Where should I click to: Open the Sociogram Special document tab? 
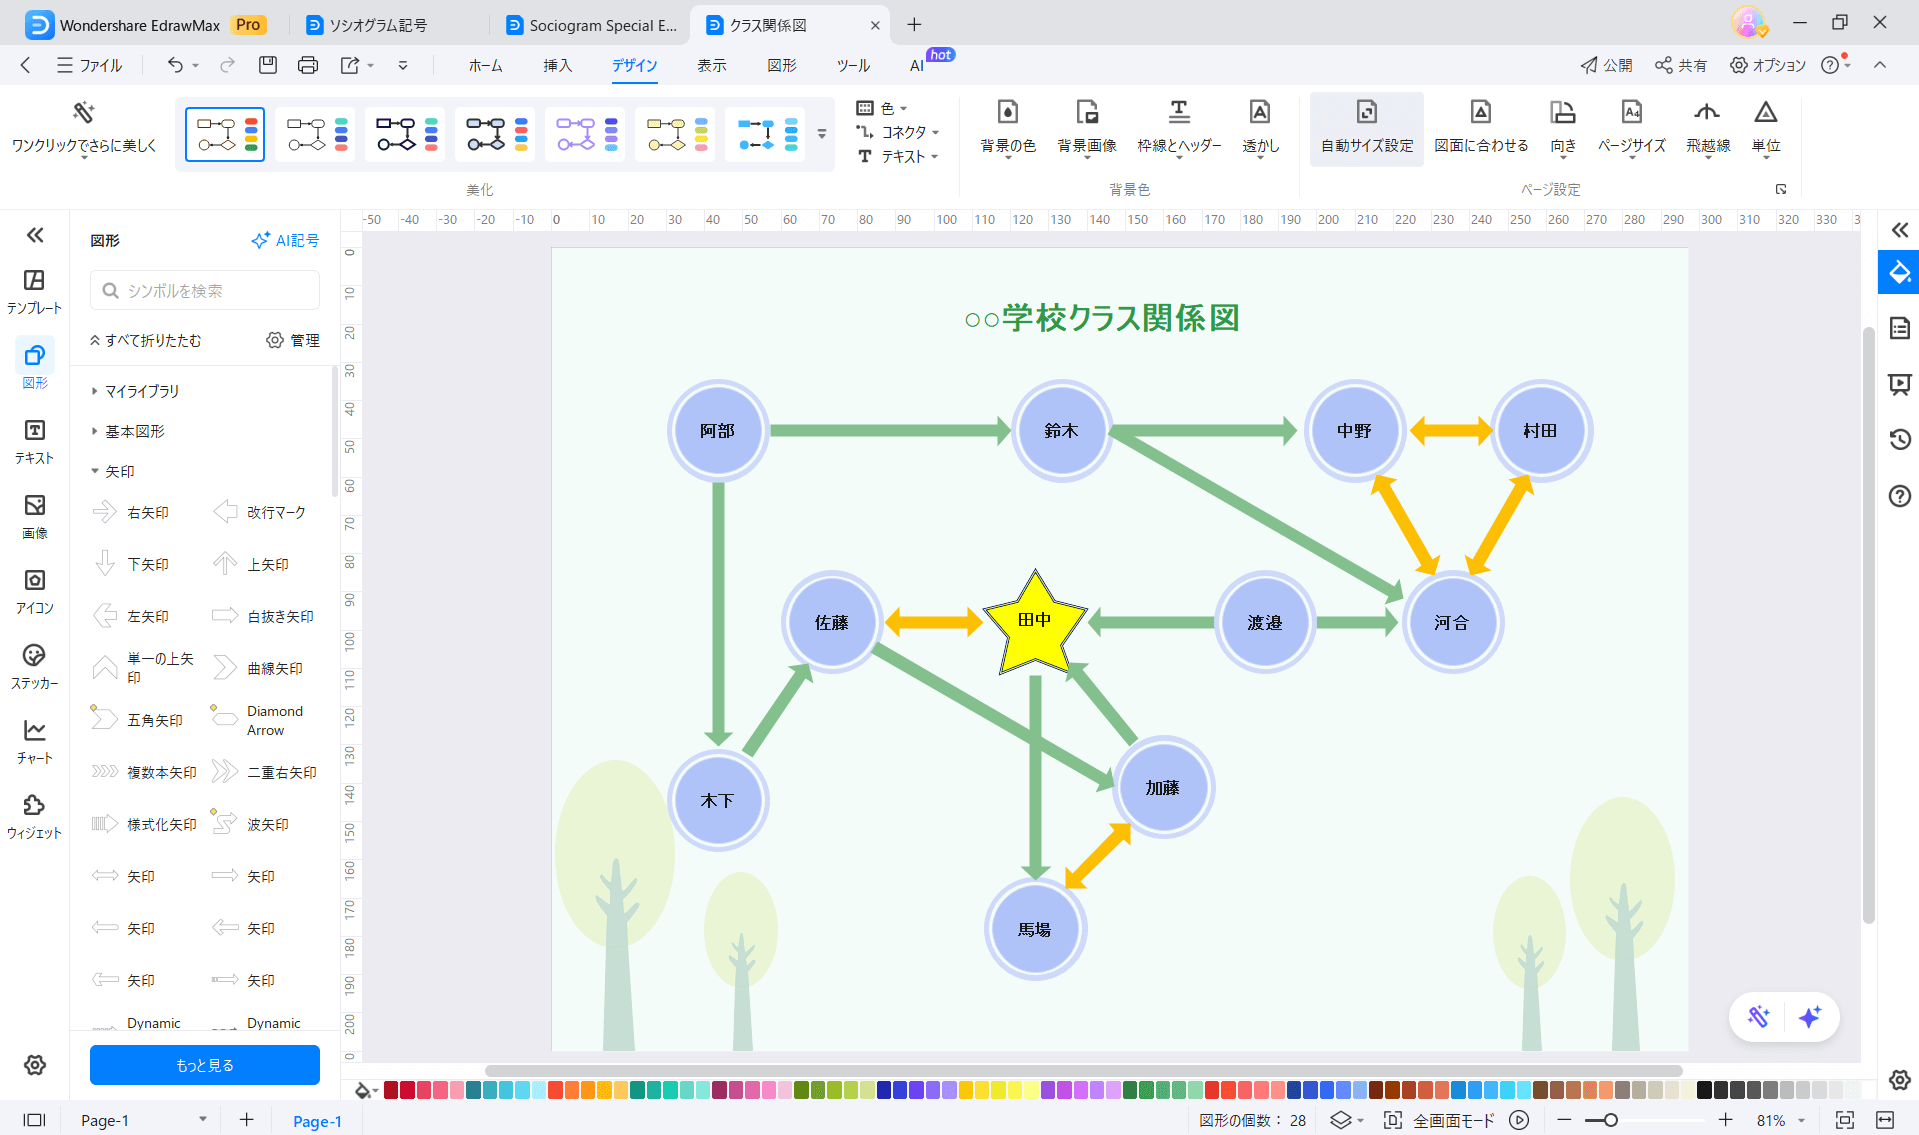click(592, 25)
